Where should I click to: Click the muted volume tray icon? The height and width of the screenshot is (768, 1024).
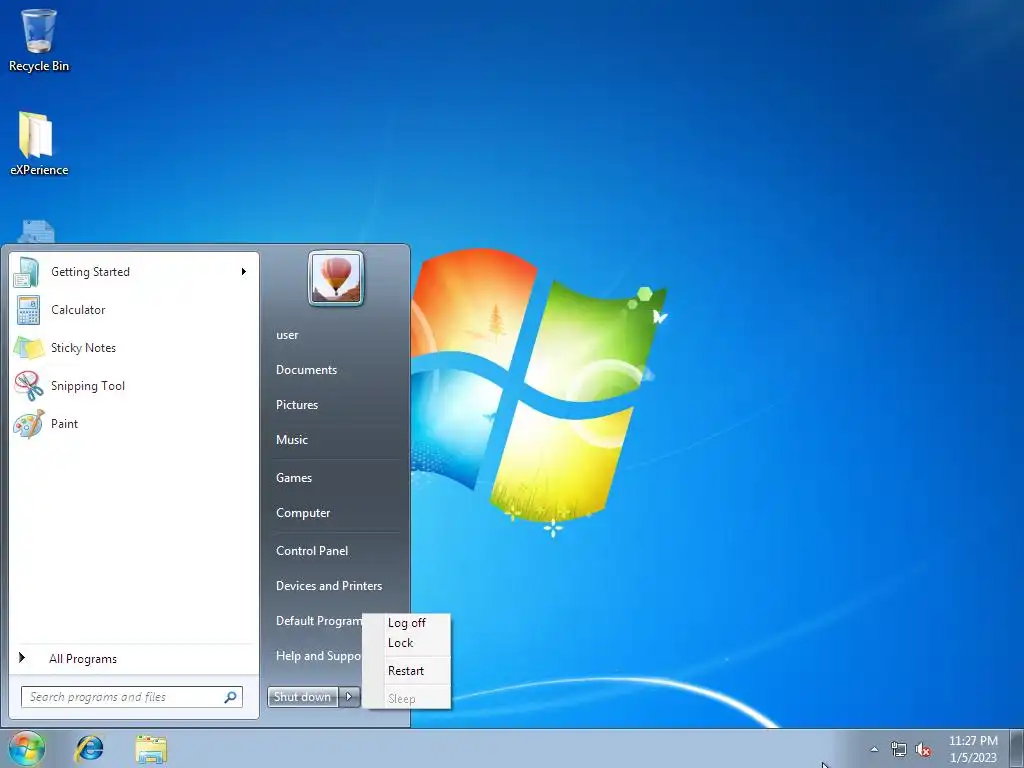(x=923, y=749)
